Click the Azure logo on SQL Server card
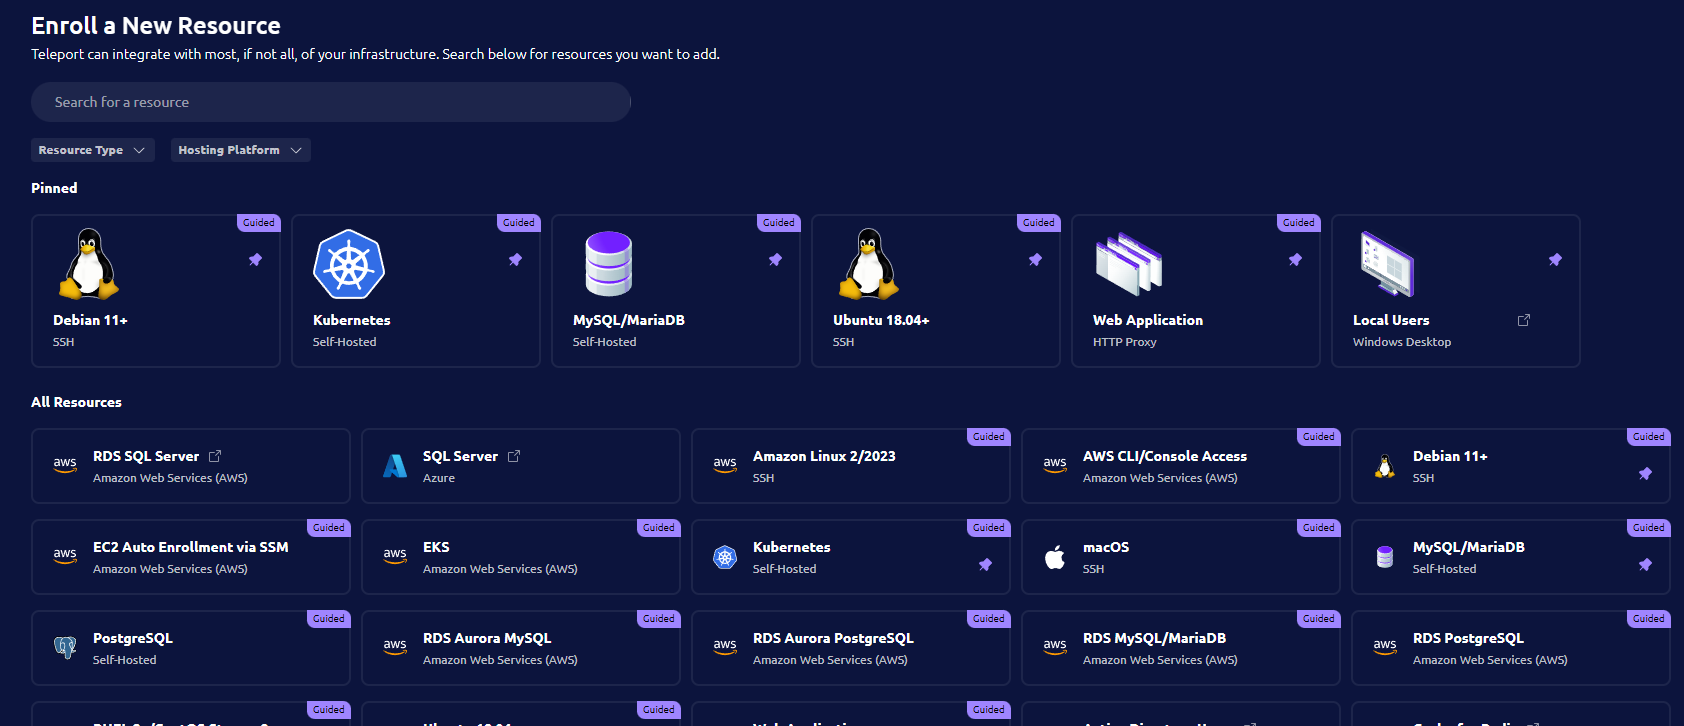Viewport: 1684px width, 726px height. 395,466
